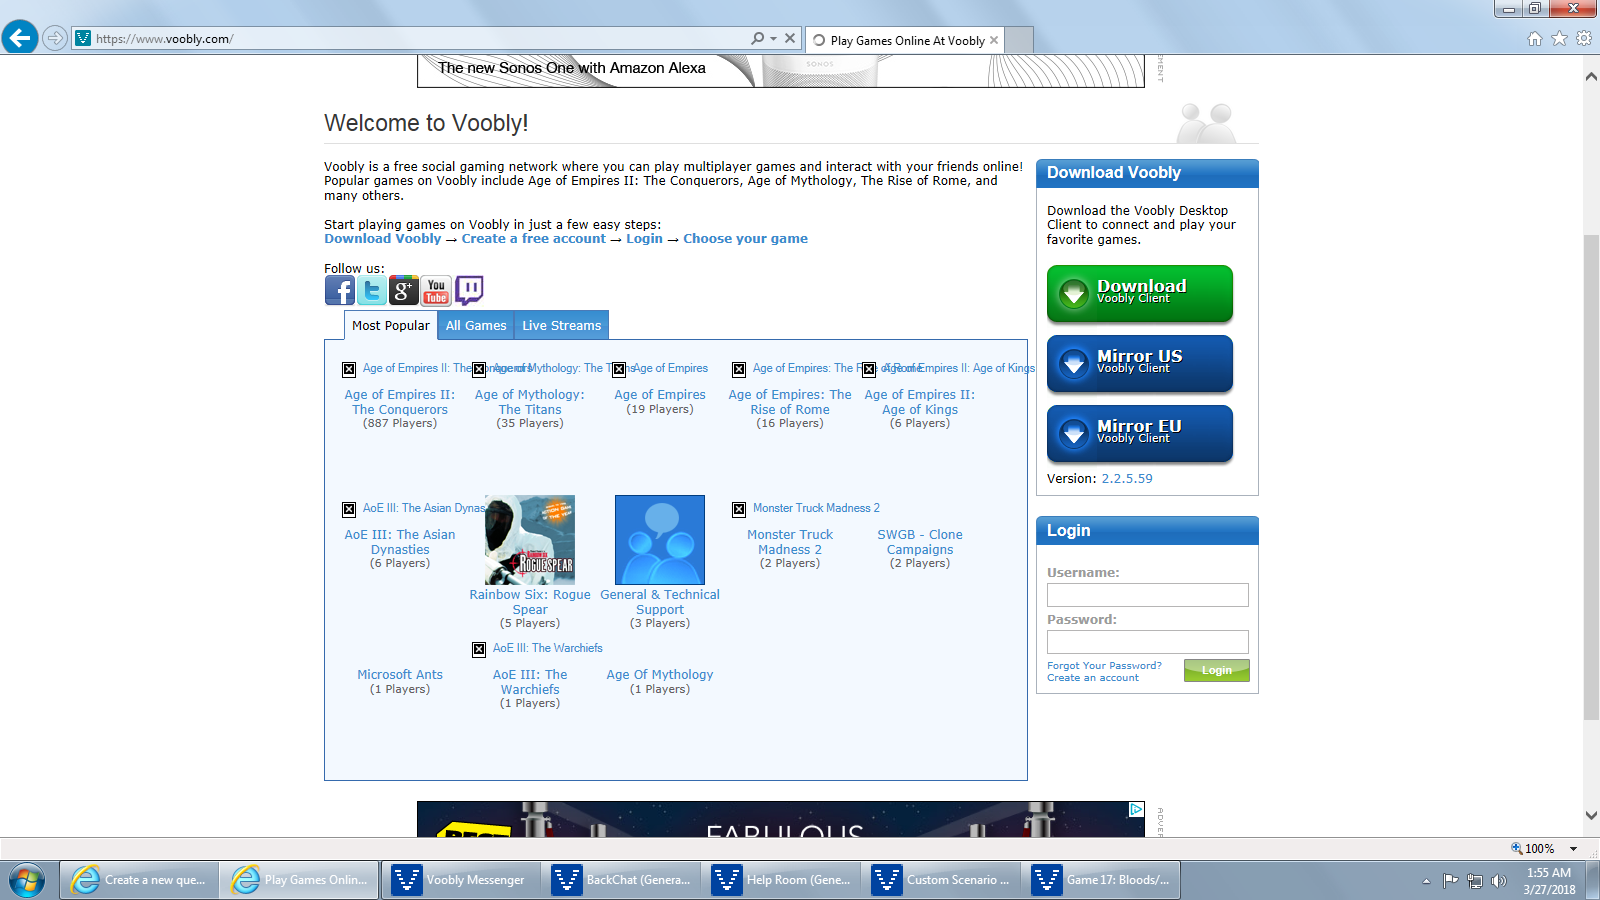Follow the Login step link in the intro text
Viewport: 1600px width, 900px height.
click(644, 239)
